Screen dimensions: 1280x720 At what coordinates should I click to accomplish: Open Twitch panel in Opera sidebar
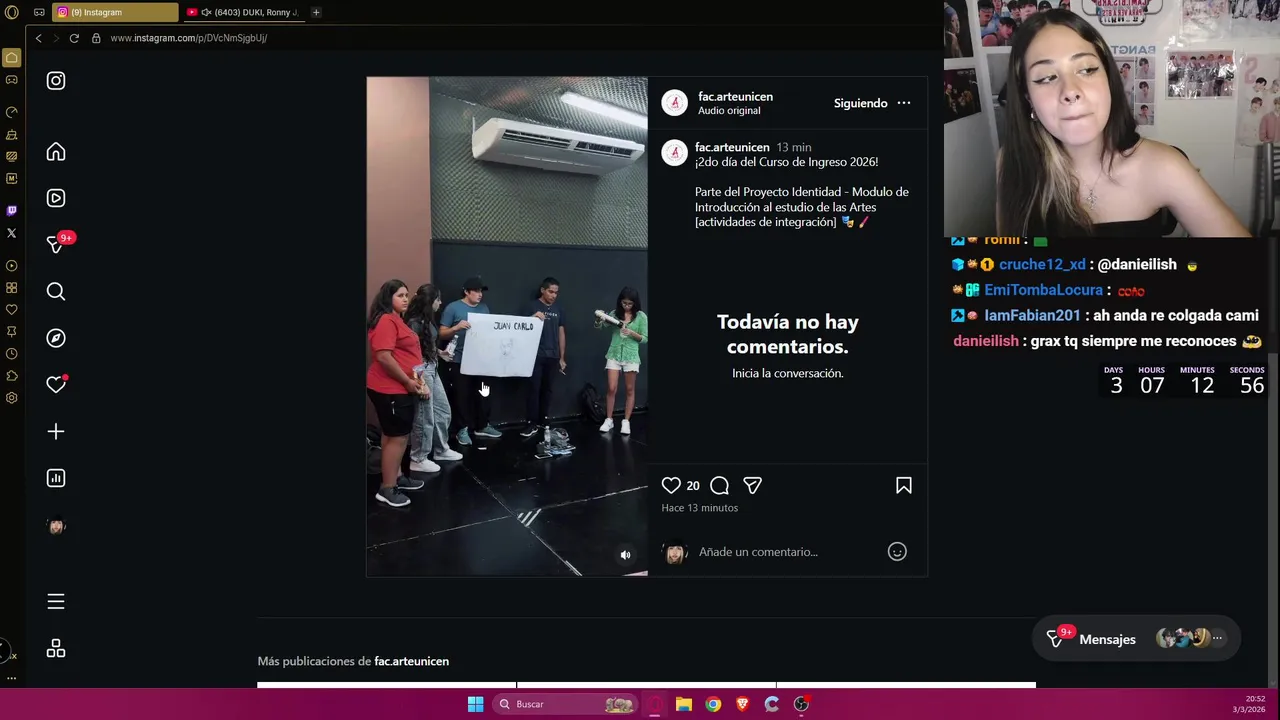[x=11, y=210]
